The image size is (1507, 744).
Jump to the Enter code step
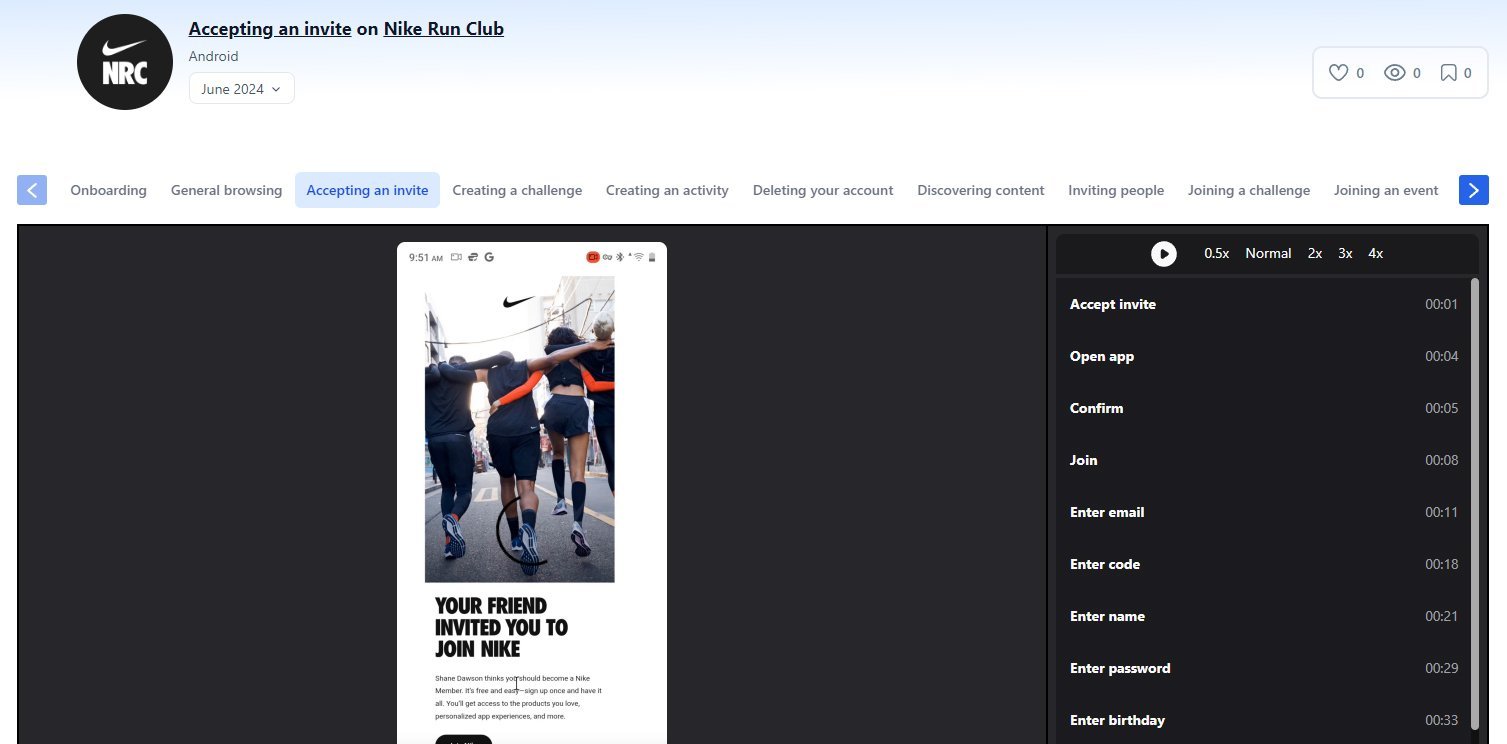pyautogui.click(x=1264, y=564)
